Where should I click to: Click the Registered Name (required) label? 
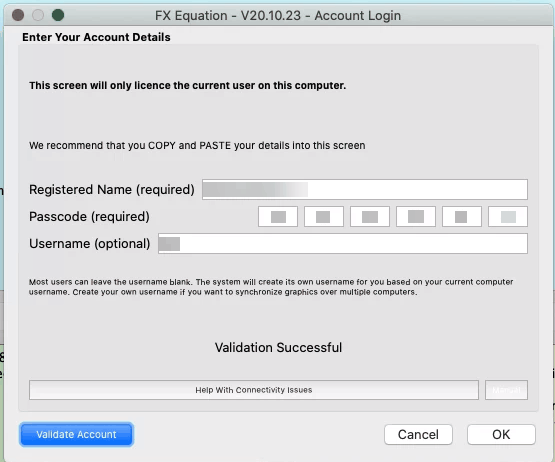(112, 190)
